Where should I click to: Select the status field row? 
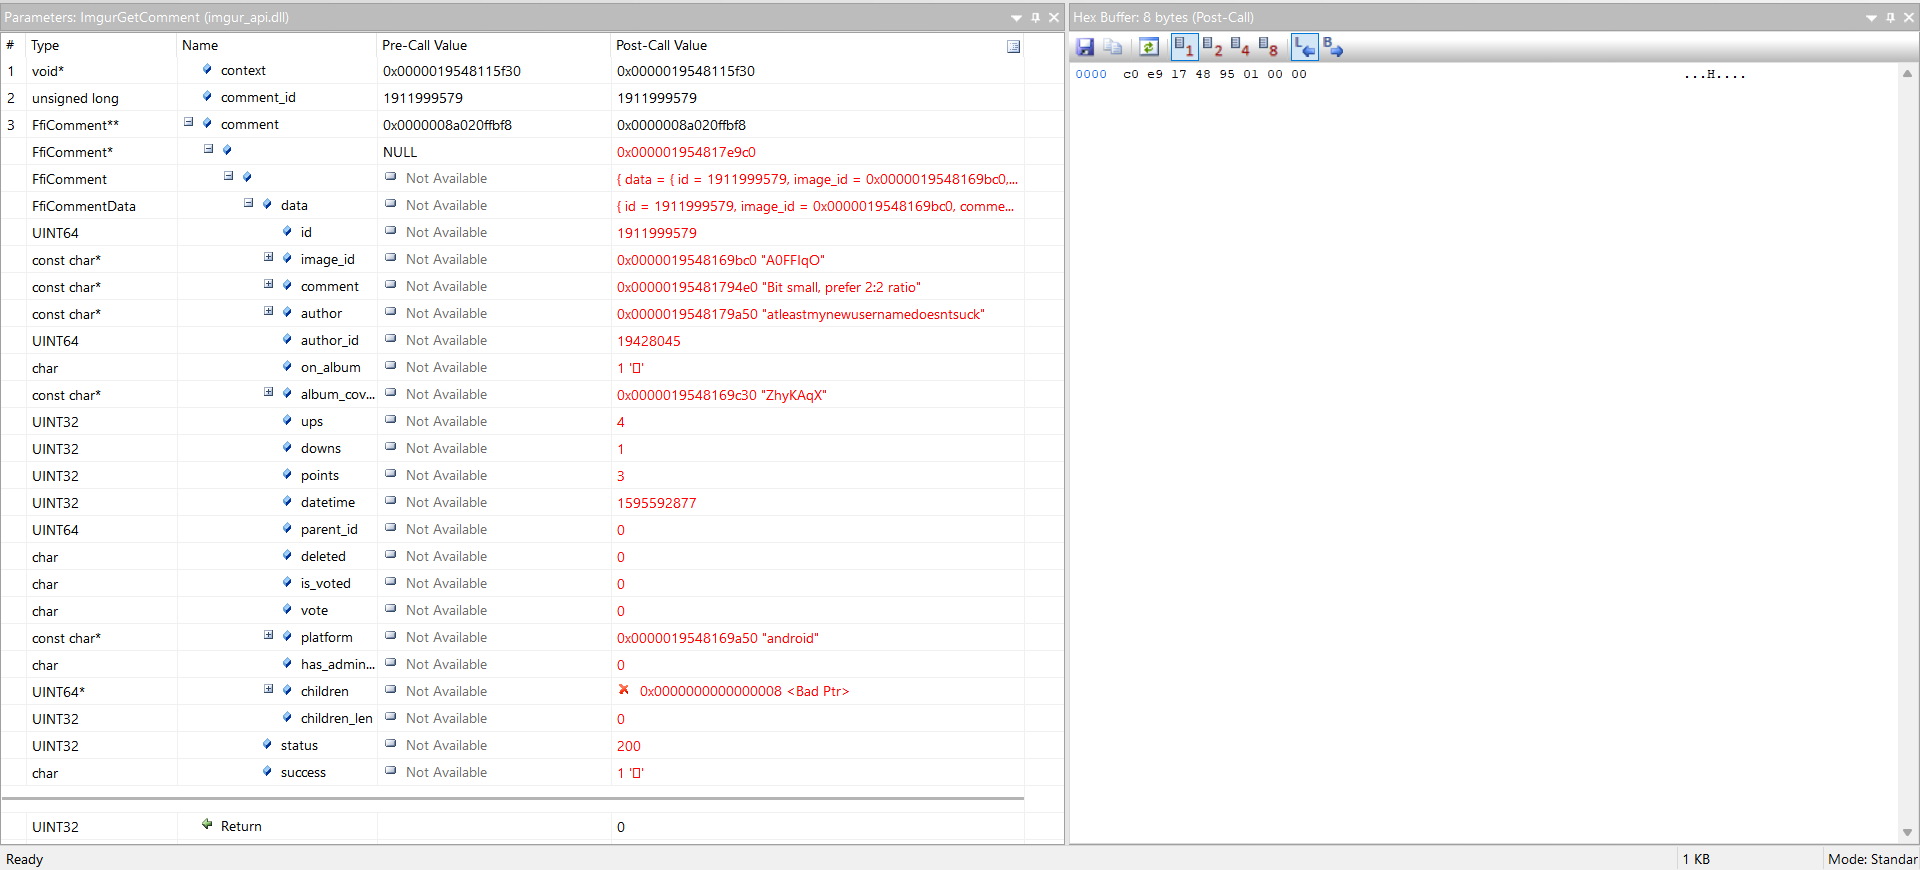[x=512, y=746]
